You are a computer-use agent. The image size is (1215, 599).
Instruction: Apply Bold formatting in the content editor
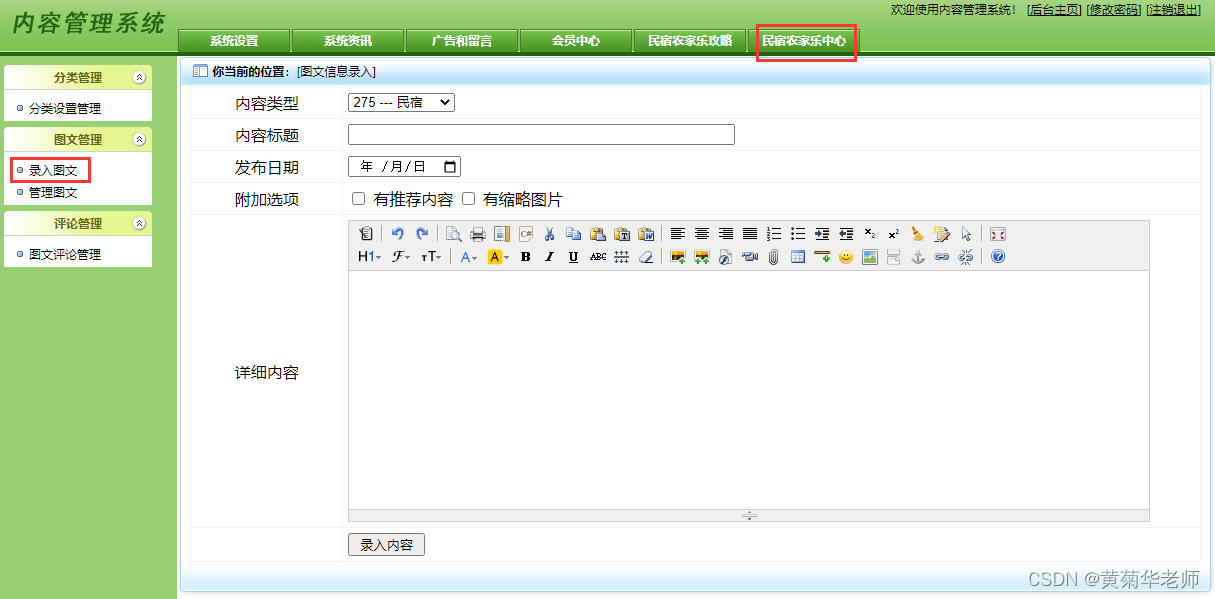tap(525, 257)
